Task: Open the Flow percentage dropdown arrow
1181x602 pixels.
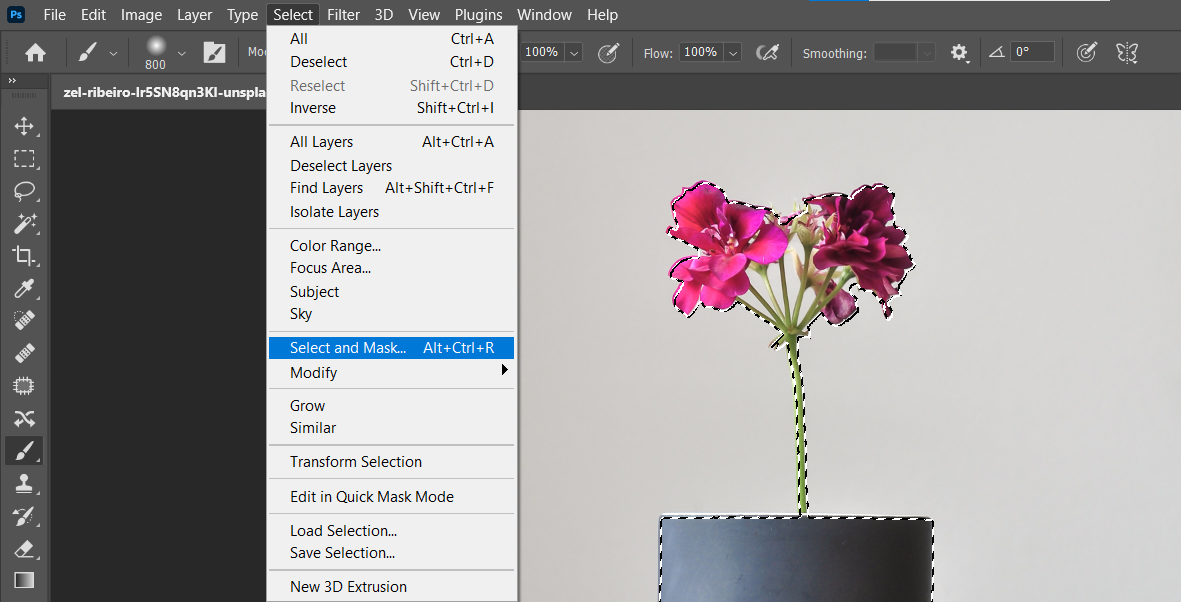Action: point(733,53)
